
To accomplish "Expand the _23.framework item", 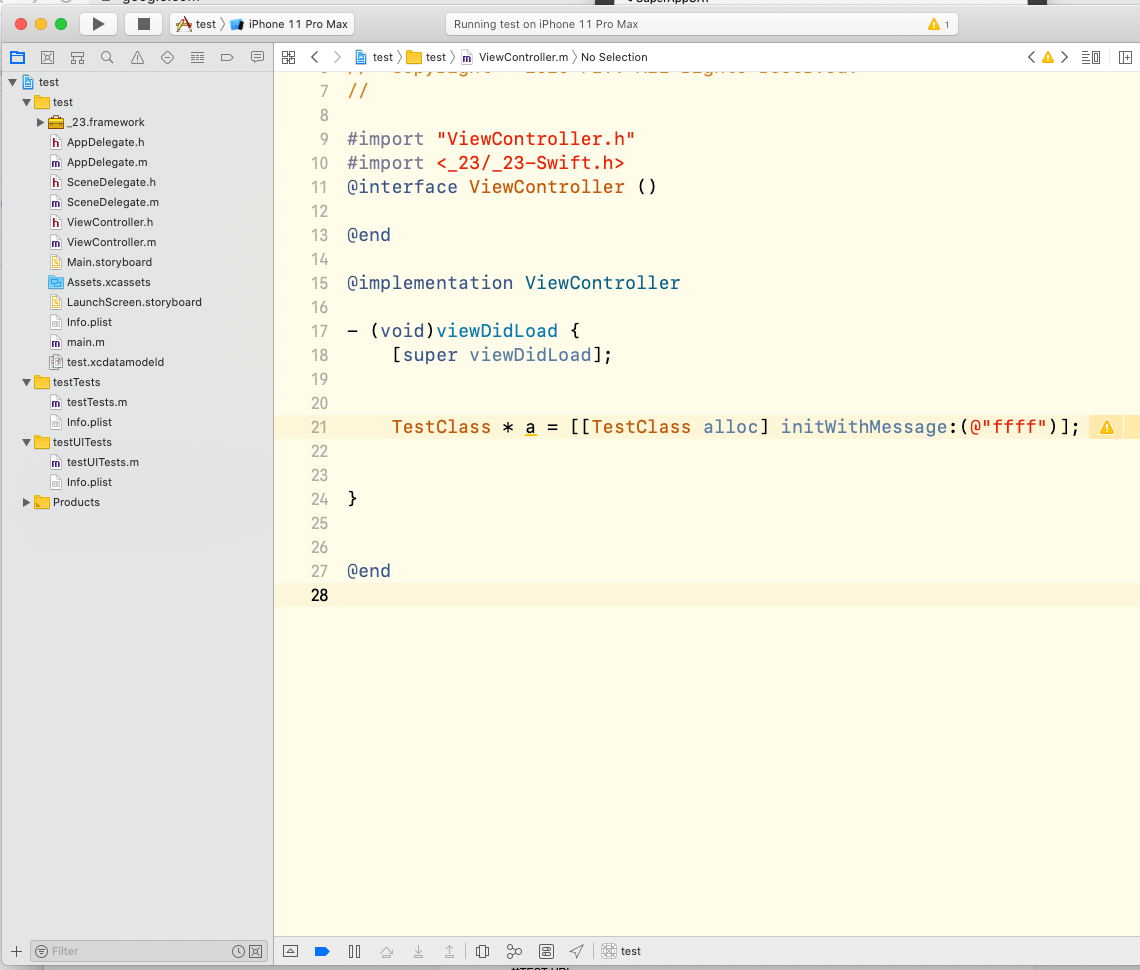I will click(x=40, y=122).
